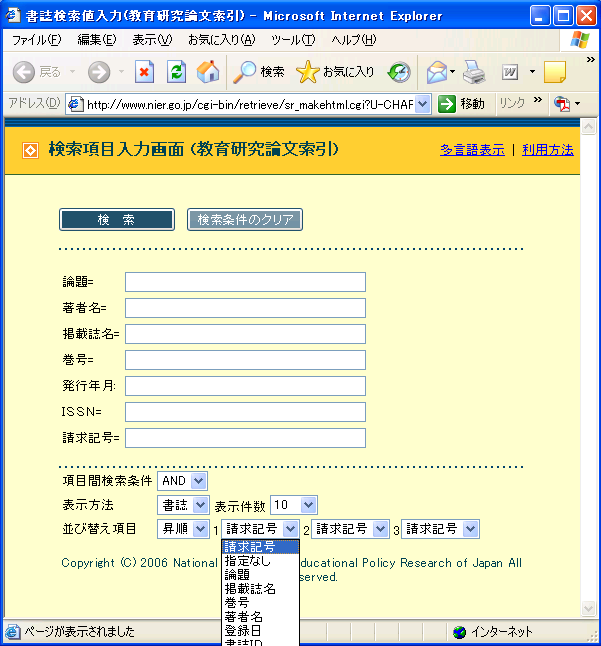Click into the 発行年月 input field

click(246, 386)
